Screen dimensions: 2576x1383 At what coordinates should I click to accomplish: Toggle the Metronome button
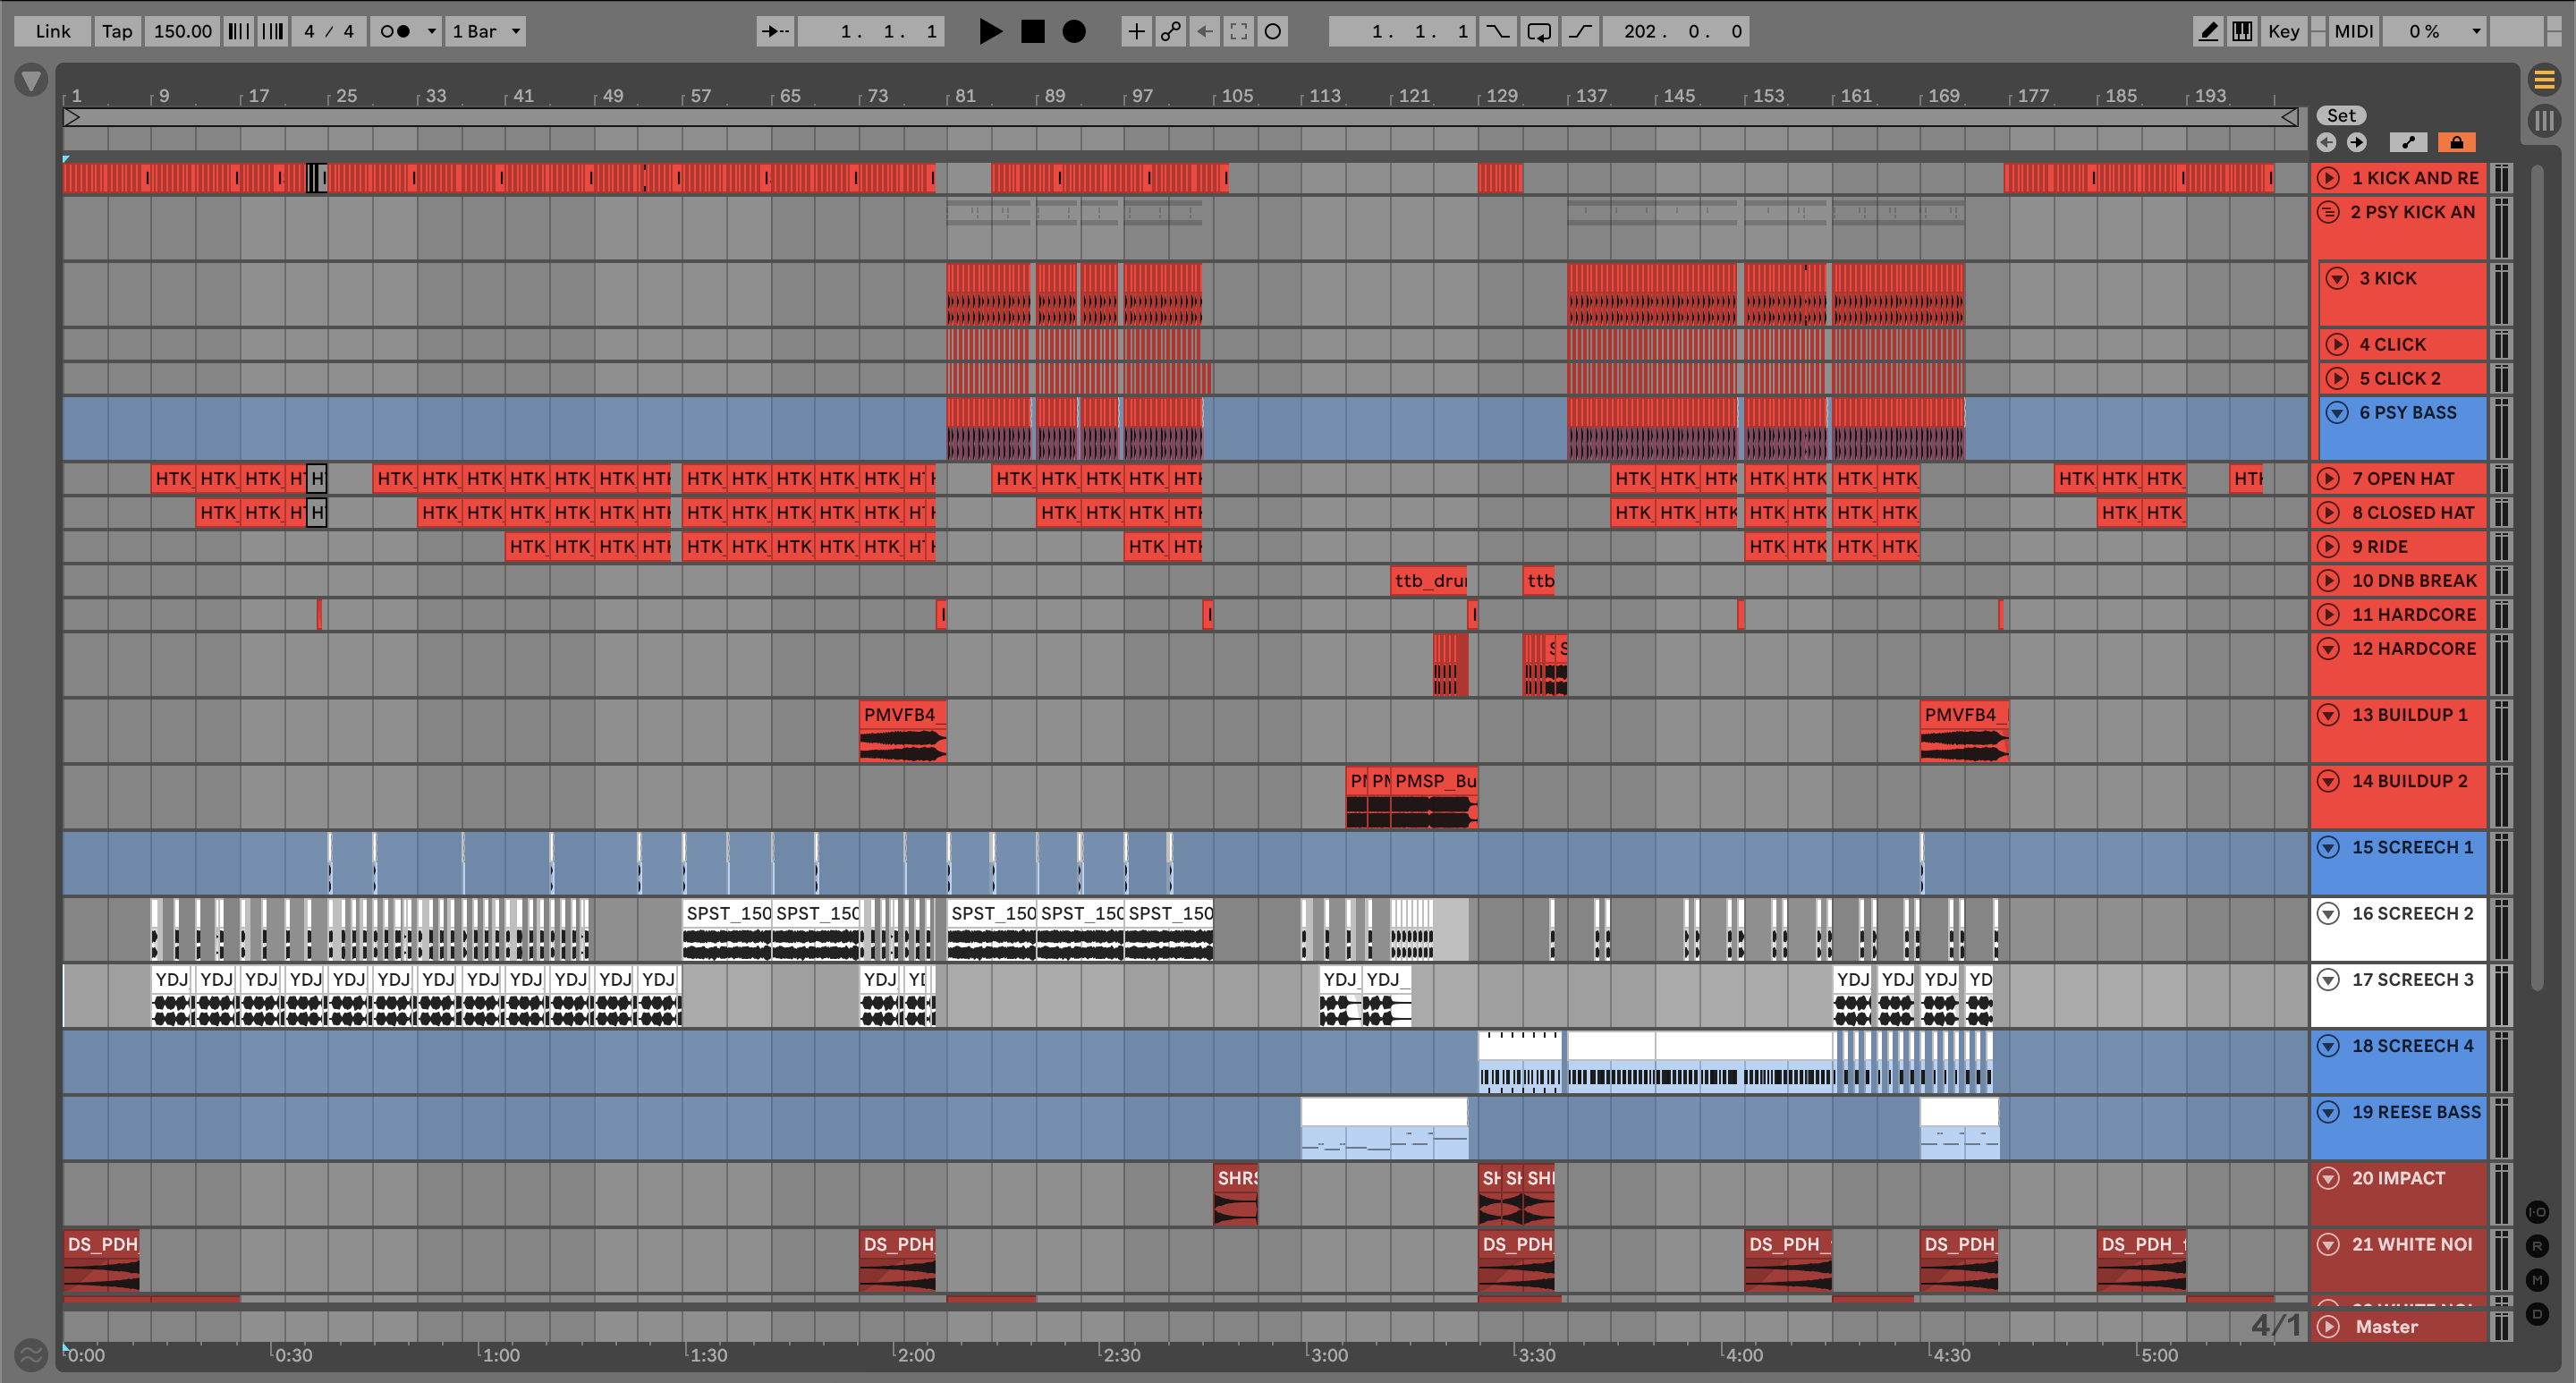(396, 31)
